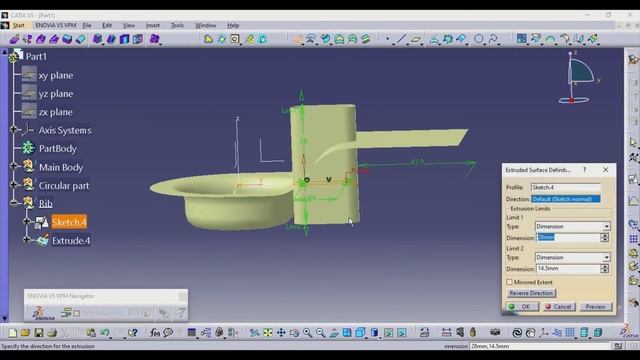Image resolution: width=640 pixels, height=360 pixels.
Task: Click the Fly mode icon
Action: coord(254,333)
